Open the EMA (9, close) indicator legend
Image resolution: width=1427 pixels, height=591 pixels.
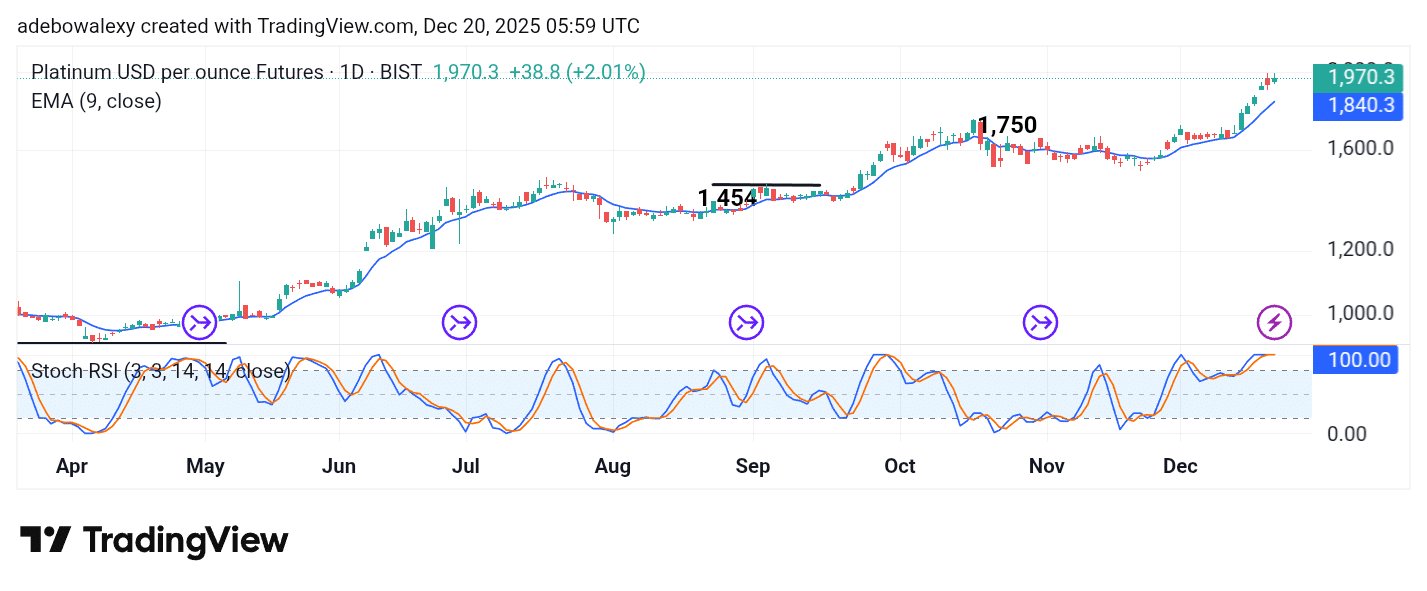point(96,101)
